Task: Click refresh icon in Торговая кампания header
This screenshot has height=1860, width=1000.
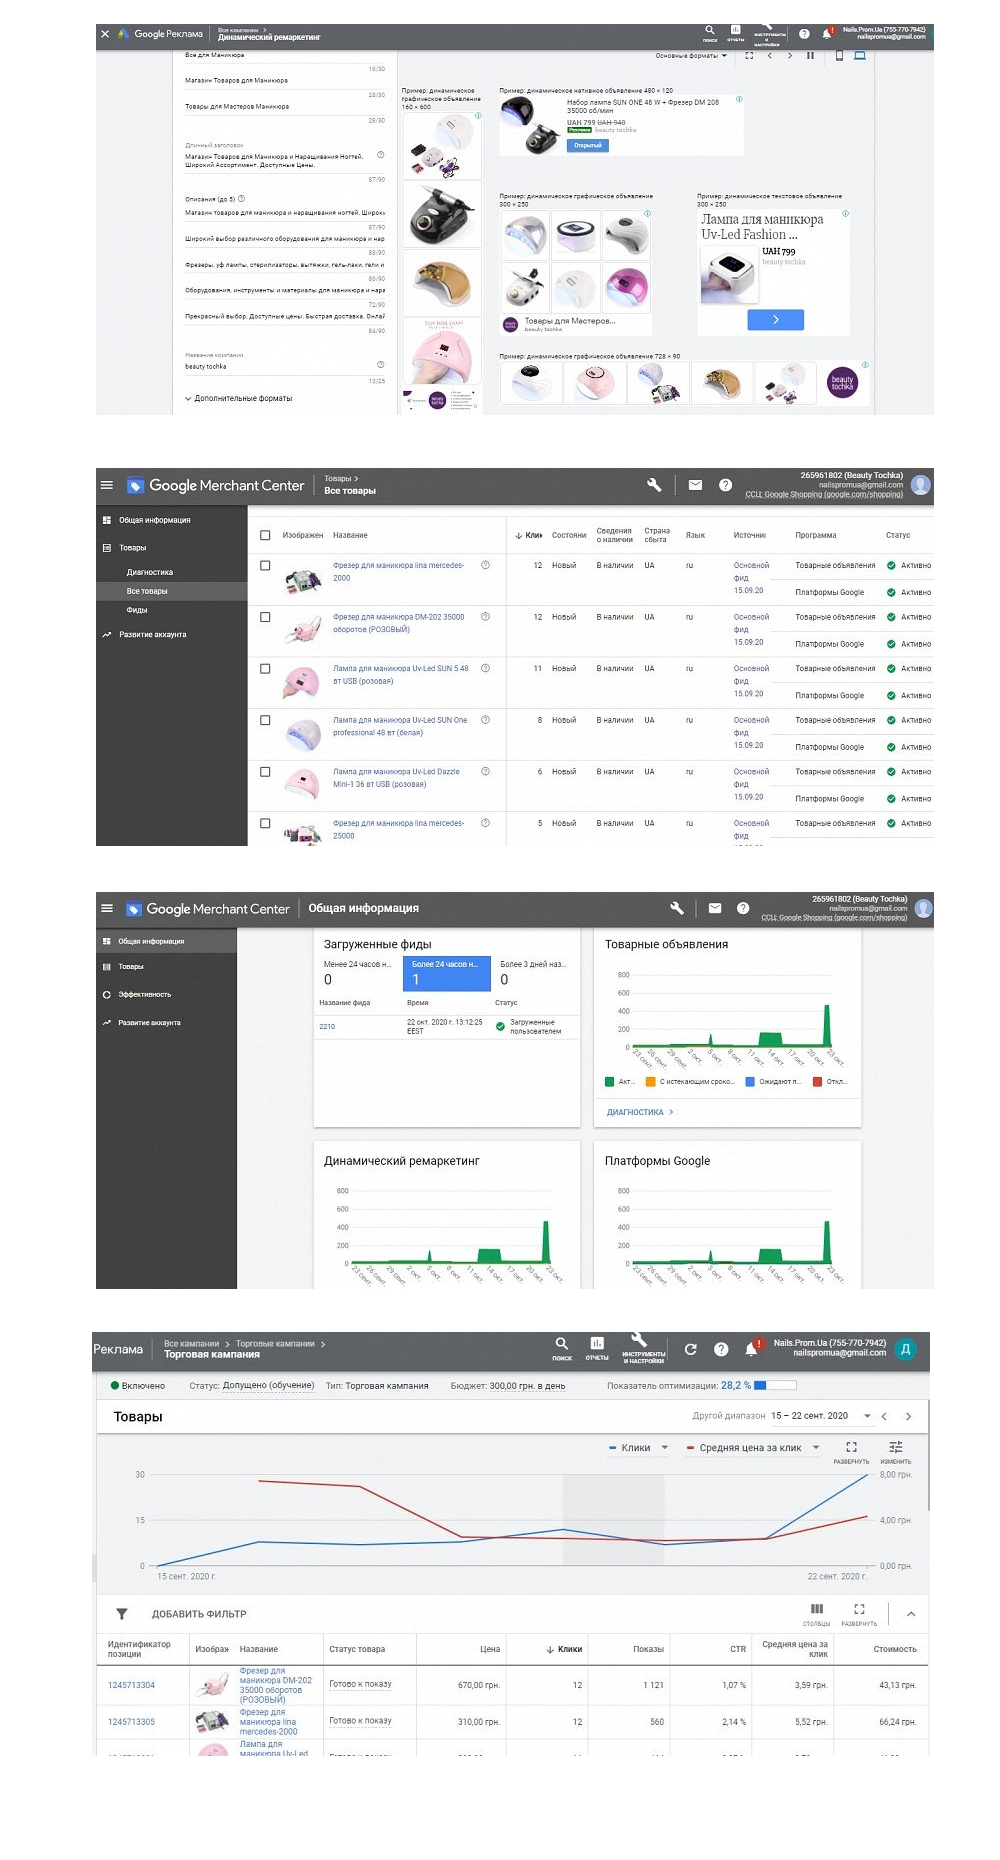Action: (x=690, y=1349)
